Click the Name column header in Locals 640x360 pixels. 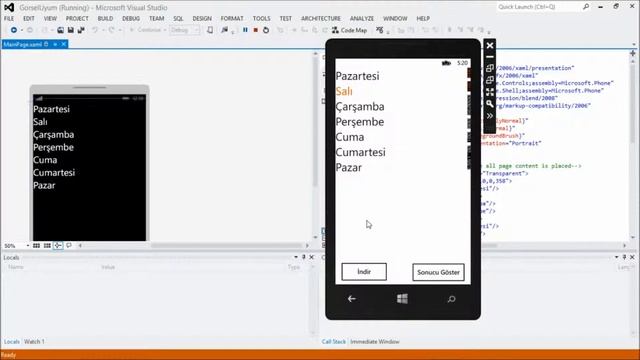[16, 267]
